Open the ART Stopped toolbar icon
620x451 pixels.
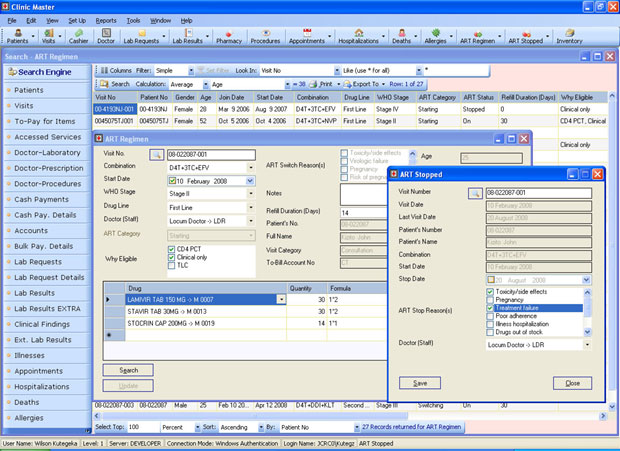point(526,36)
